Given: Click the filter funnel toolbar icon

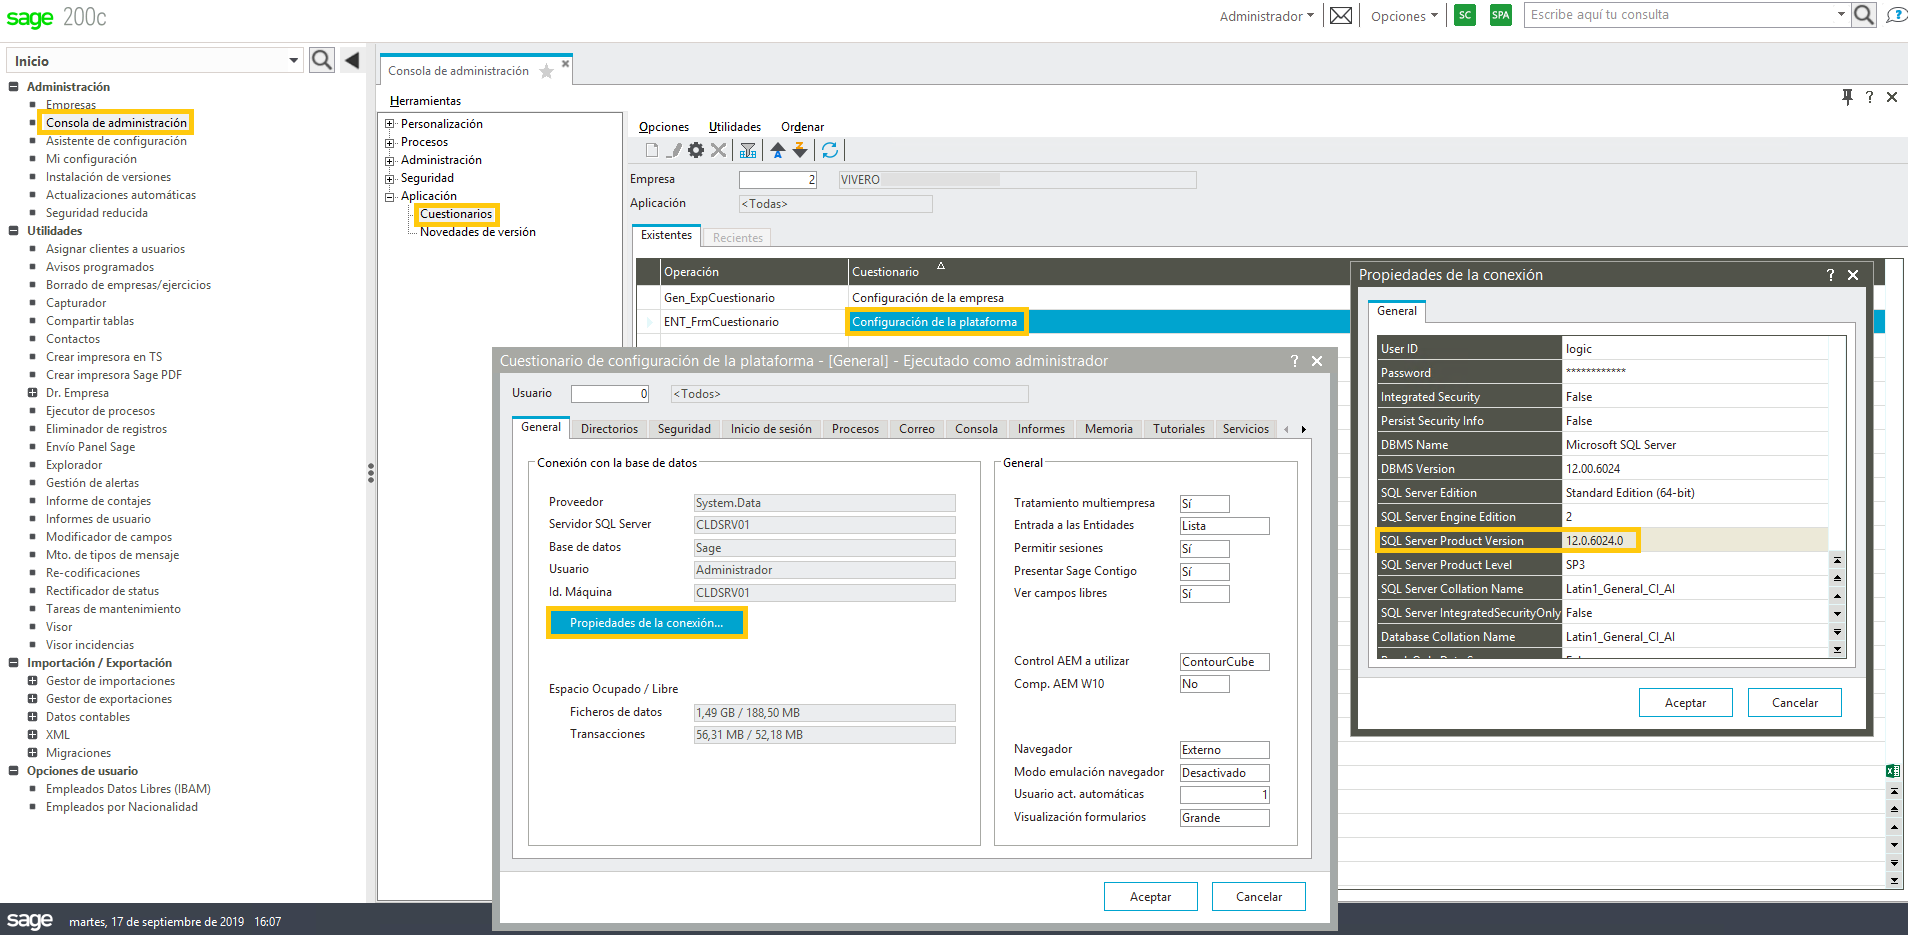Looking at the screenshot, I should [x=748, y=150].
